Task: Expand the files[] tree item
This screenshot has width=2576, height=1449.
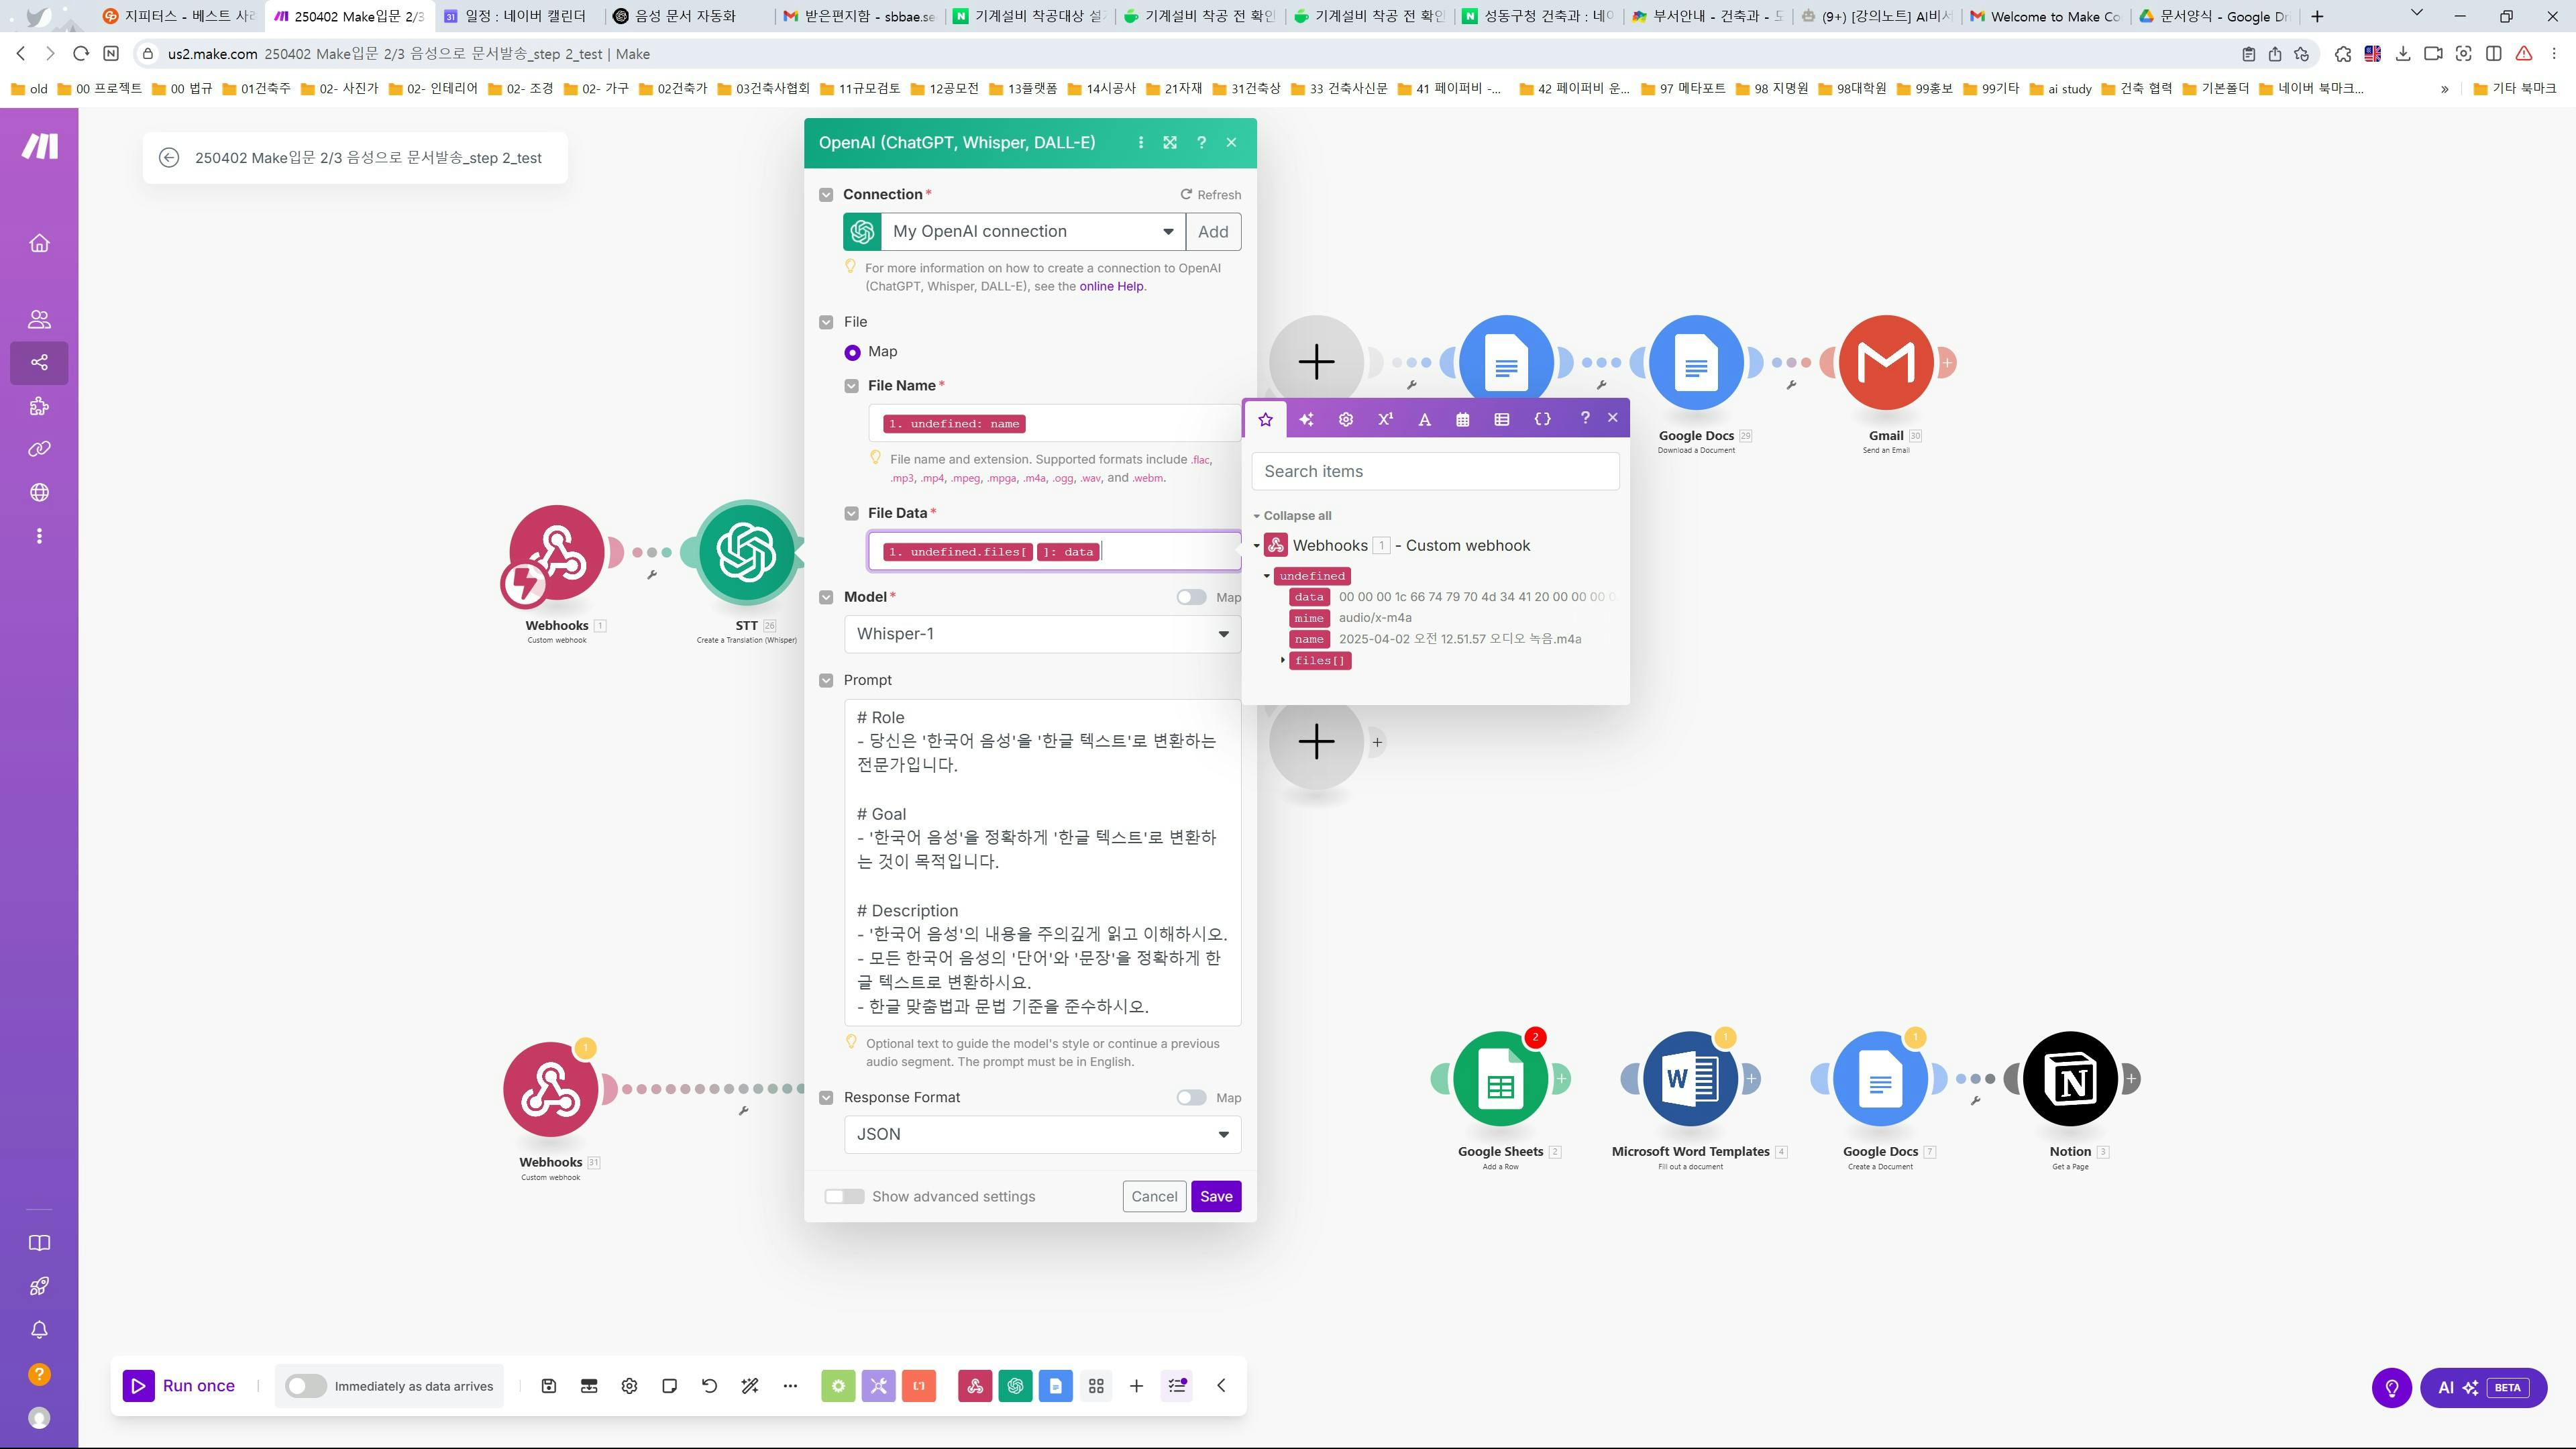Action: click(1283, 660)
